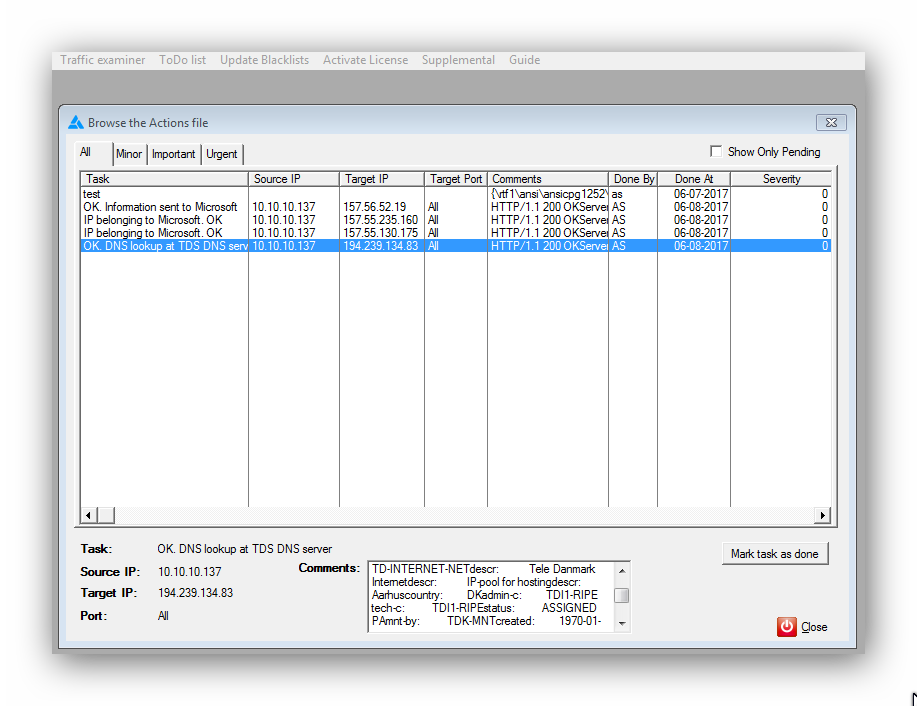
Task: Open the Update Blacklists menu
Action: coord(264,60)
